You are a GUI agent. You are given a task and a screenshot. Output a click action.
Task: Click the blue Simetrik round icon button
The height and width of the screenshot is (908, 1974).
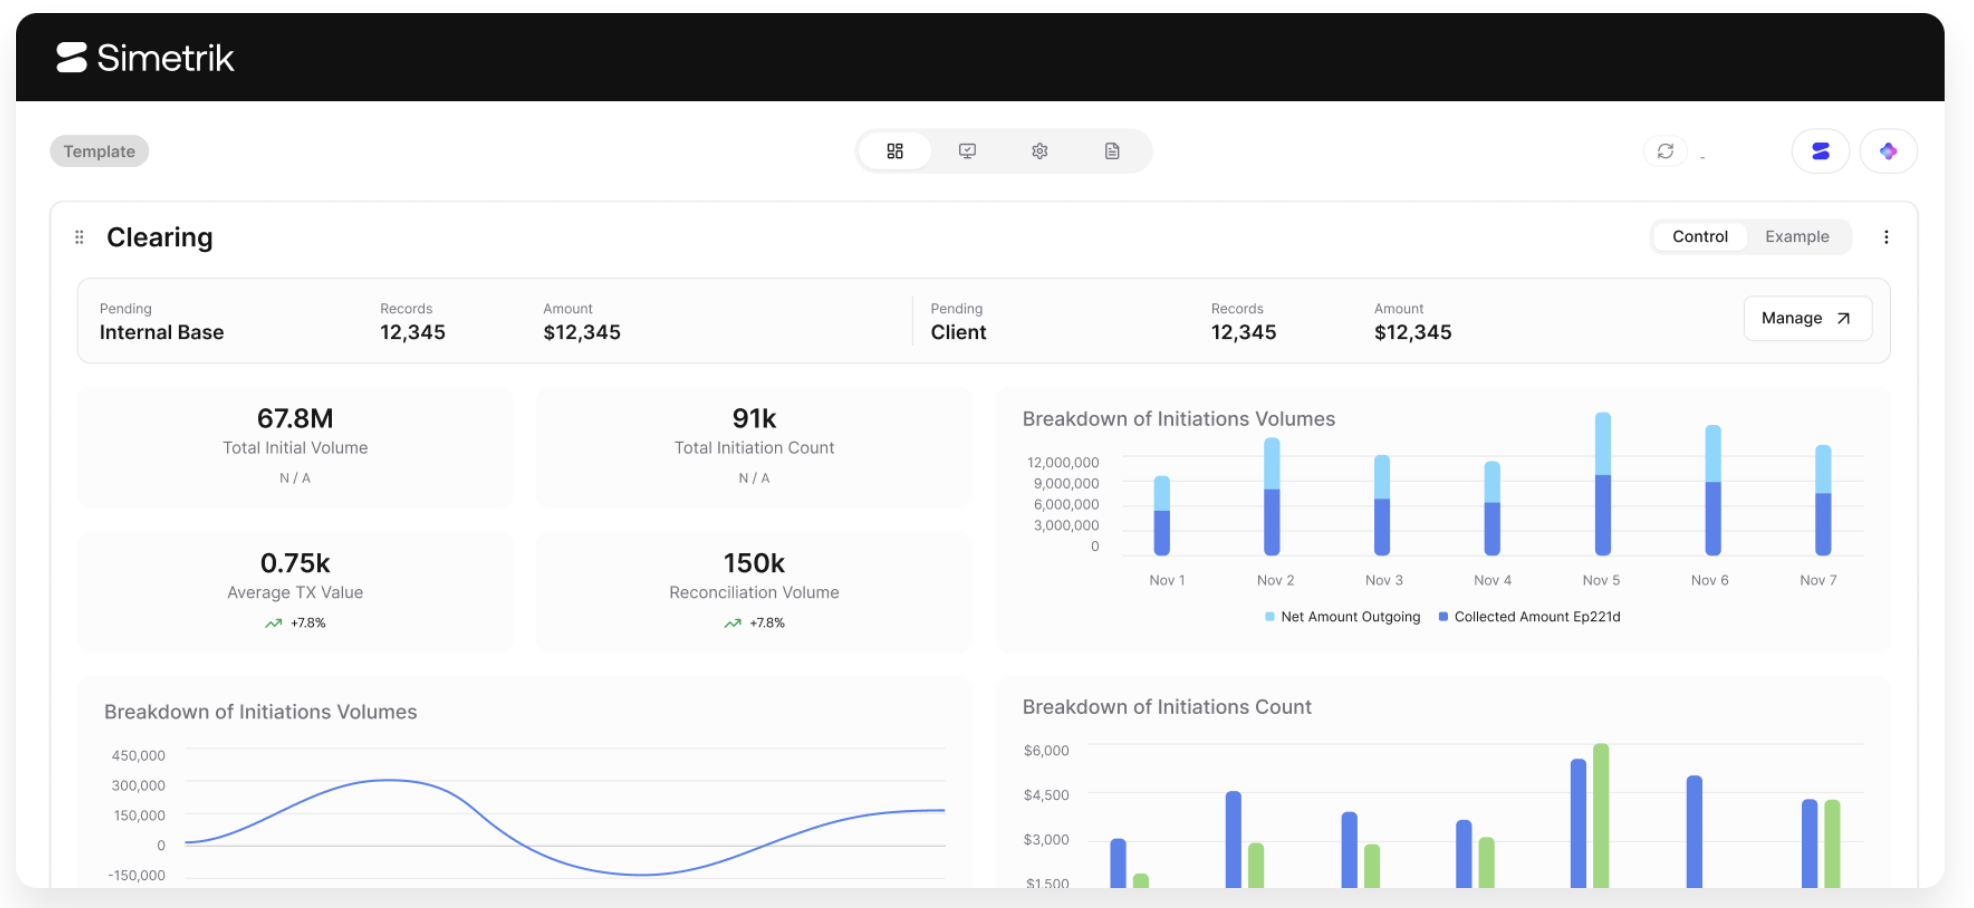pos(1820,151)
